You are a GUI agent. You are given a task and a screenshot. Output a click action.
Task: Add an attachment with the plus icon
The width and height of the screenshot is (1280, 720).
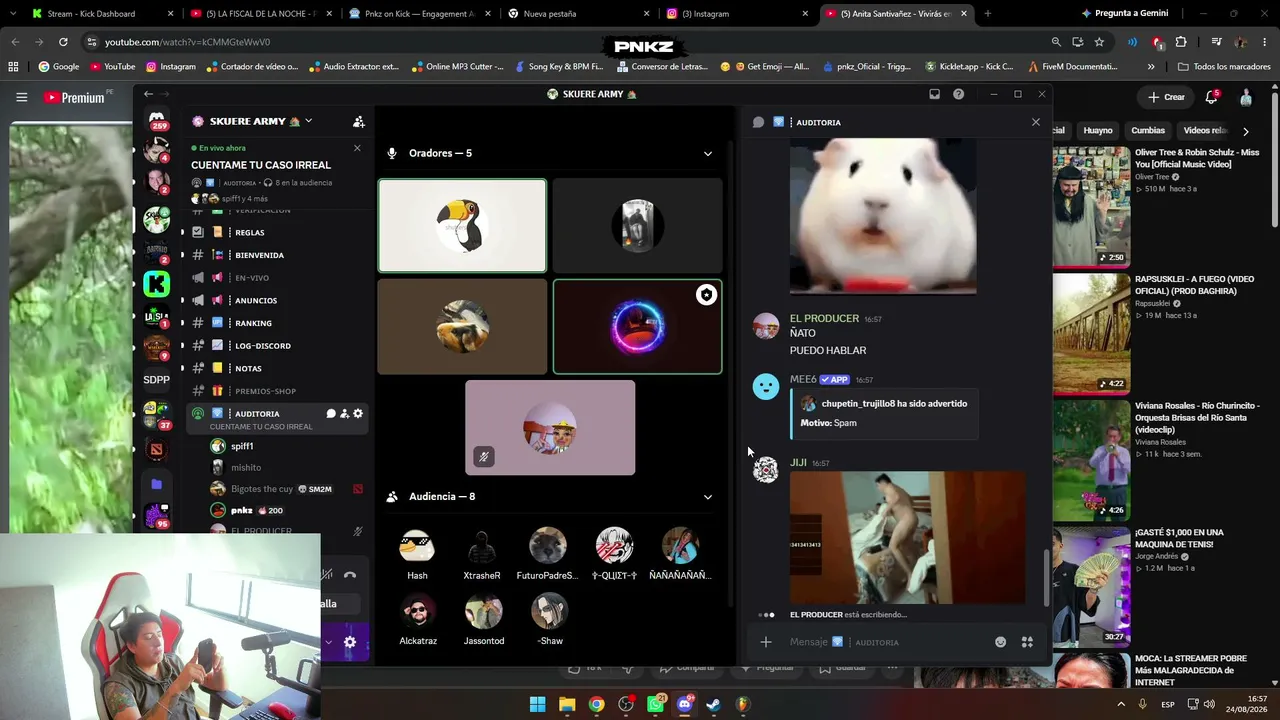(766, 642)
